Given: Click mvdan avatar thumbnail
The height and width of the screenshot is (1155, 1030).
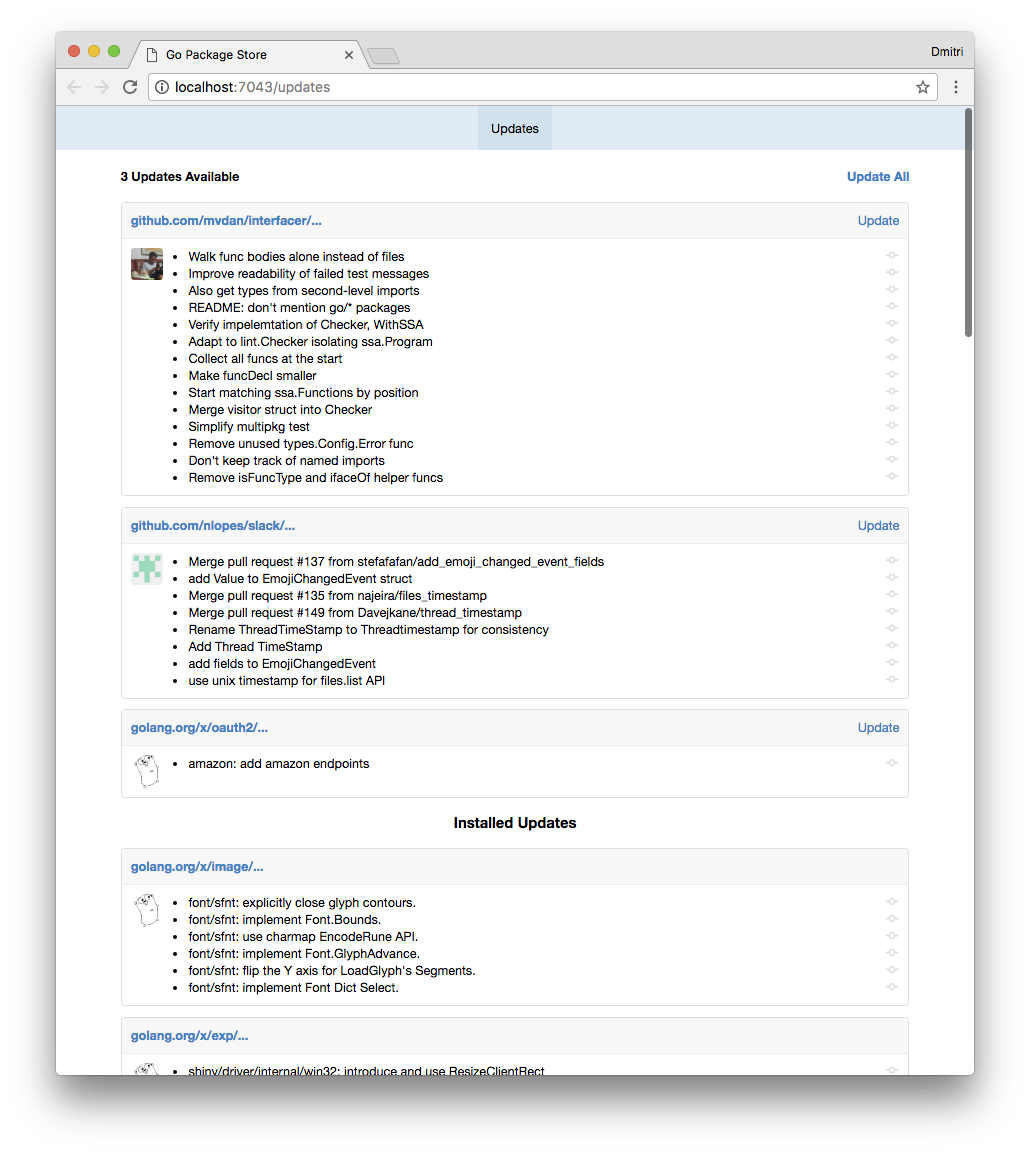Looking at the screenshot, I should (147, 264).
